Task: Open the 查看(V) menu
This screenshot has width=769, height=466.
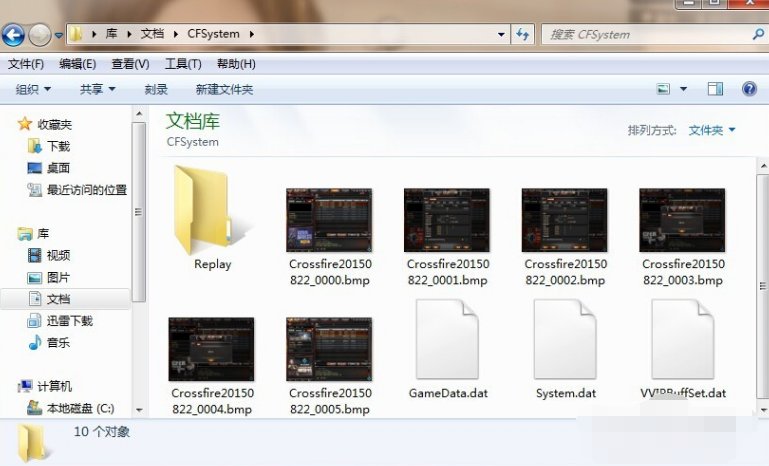Action: [130, 64]
